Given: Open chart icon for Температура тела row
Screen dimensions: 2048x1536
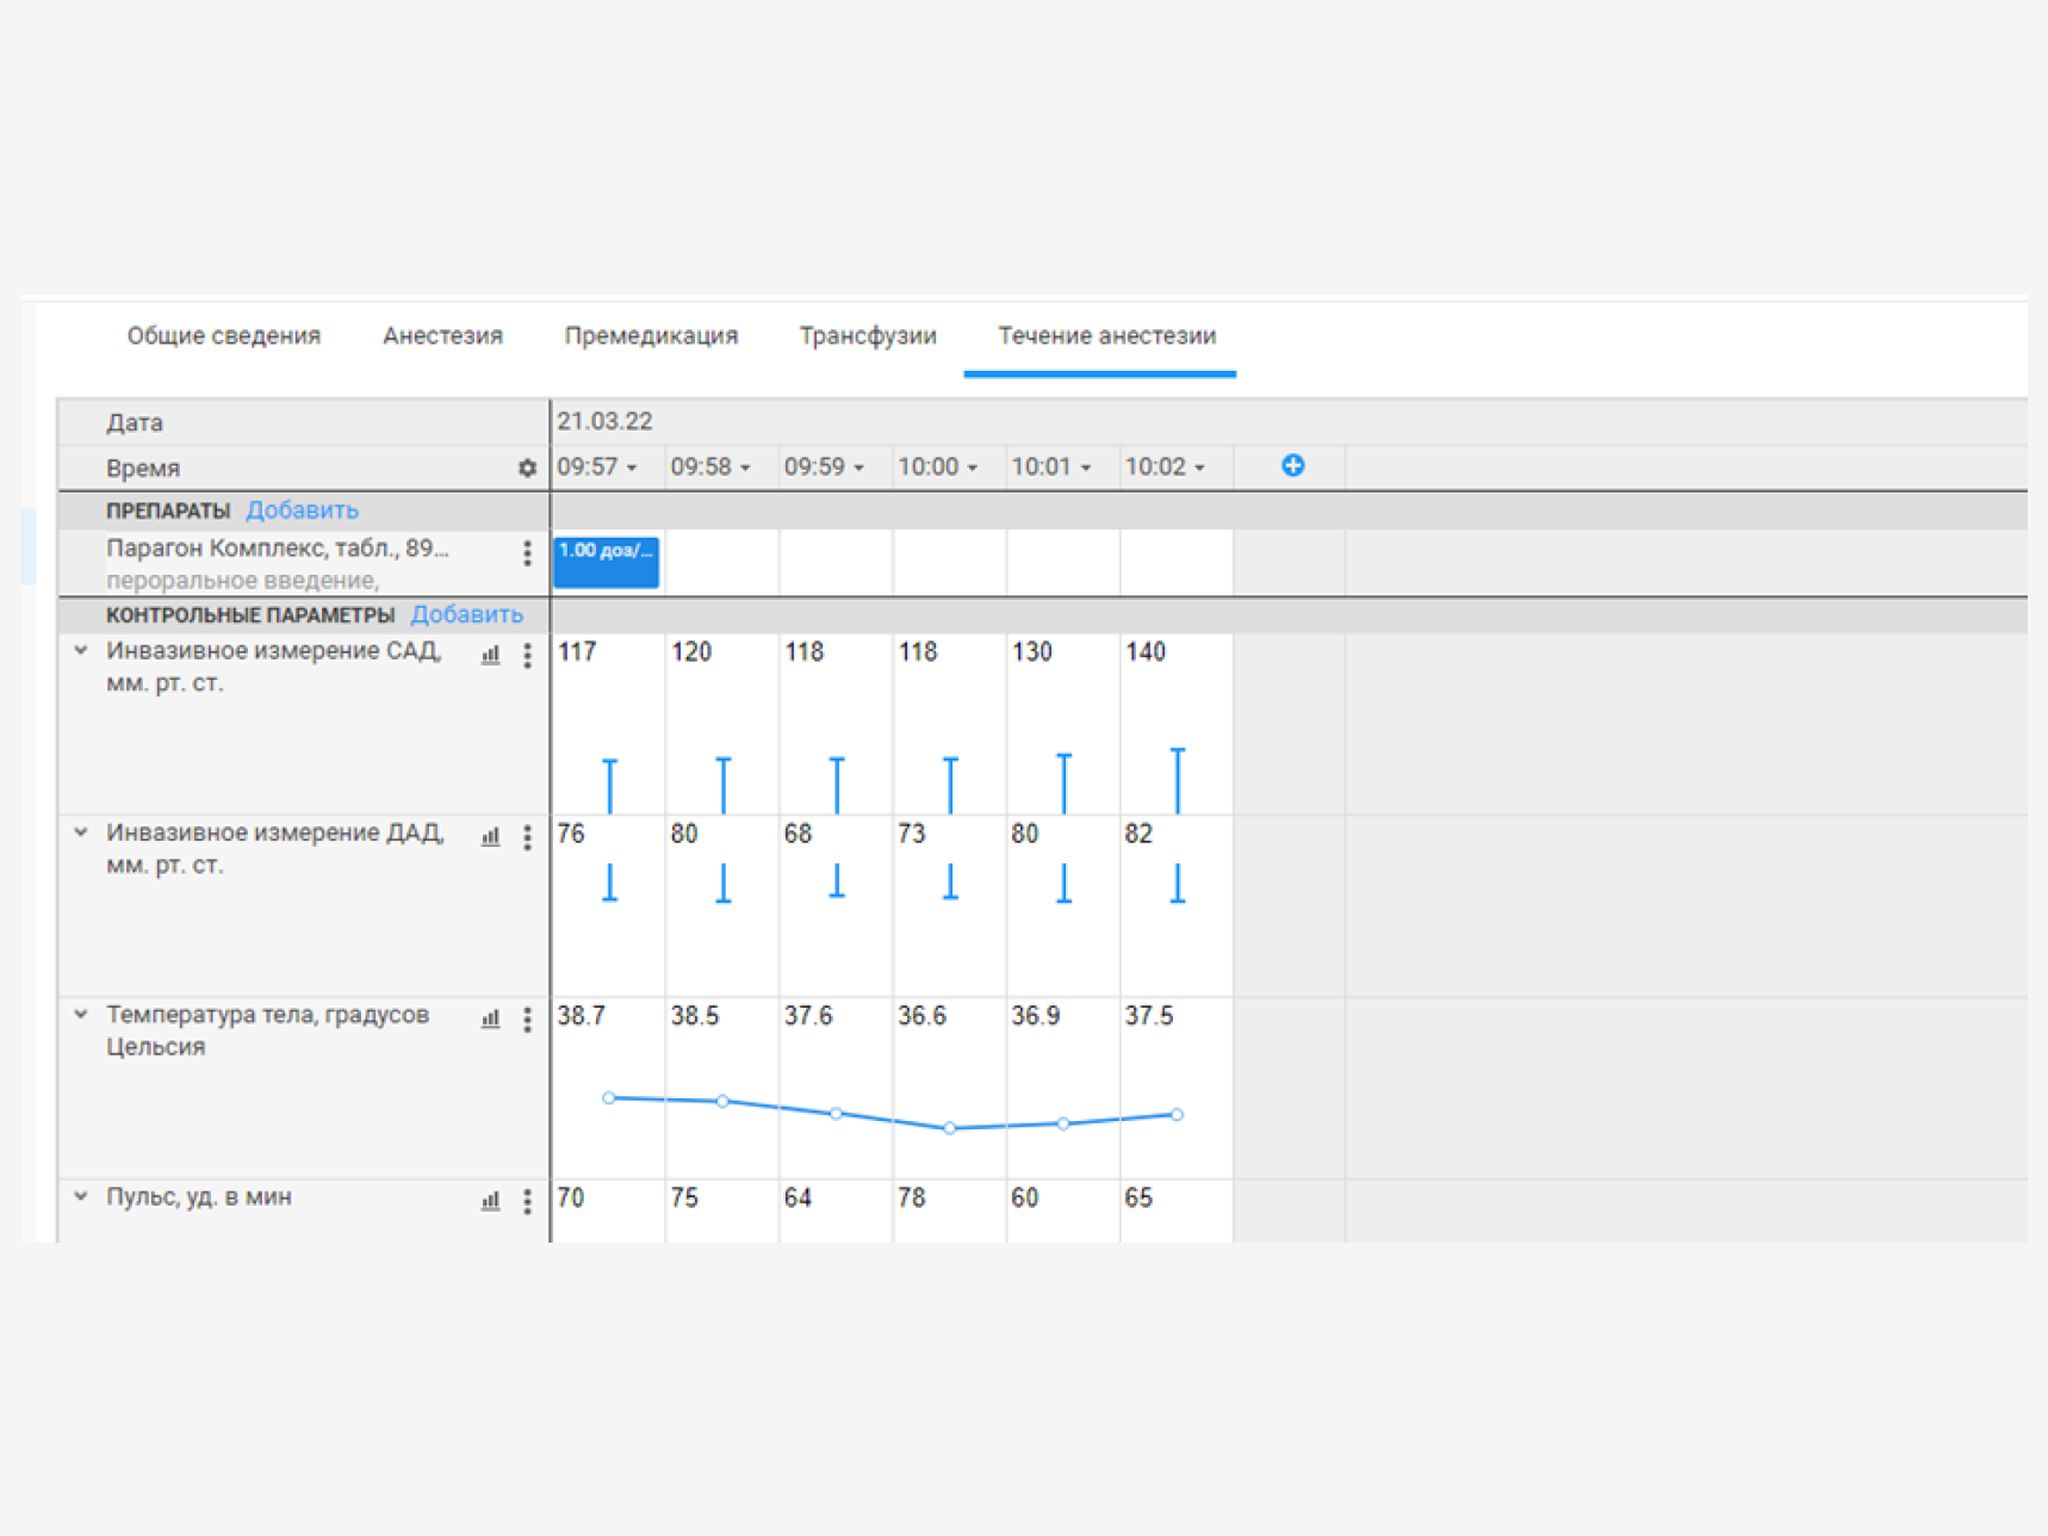Looking at the screenshot, I should (x=490, y=1020).
